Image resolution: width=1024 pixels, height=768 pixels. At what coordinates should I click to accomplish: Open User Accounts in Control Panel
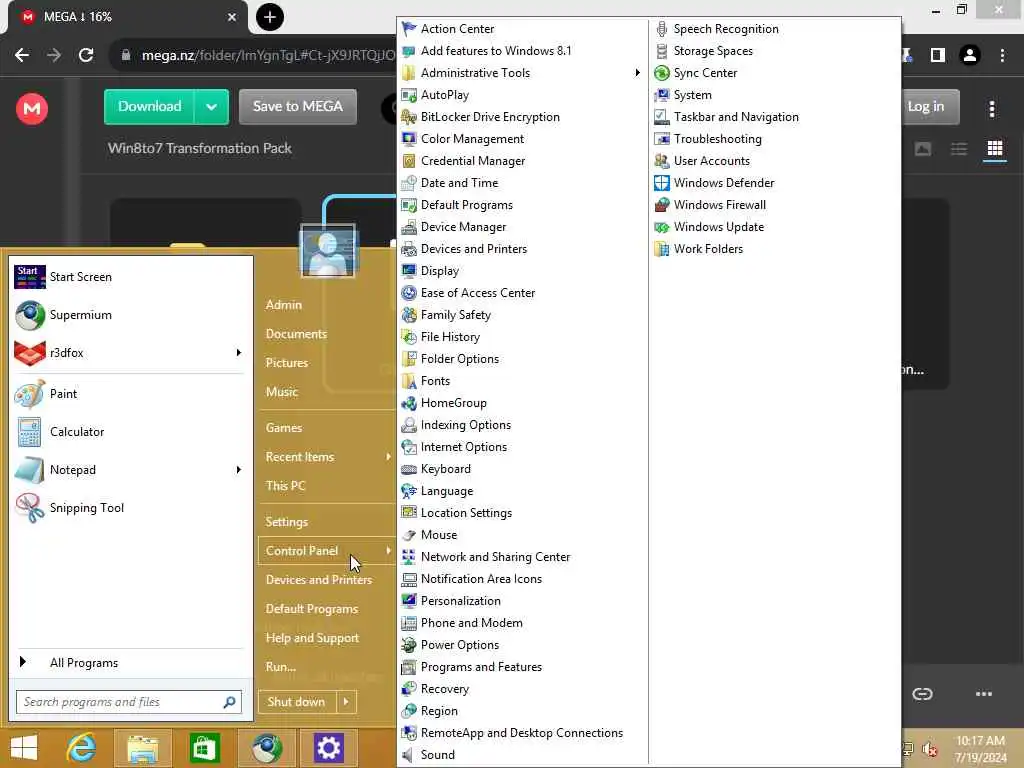712,161
